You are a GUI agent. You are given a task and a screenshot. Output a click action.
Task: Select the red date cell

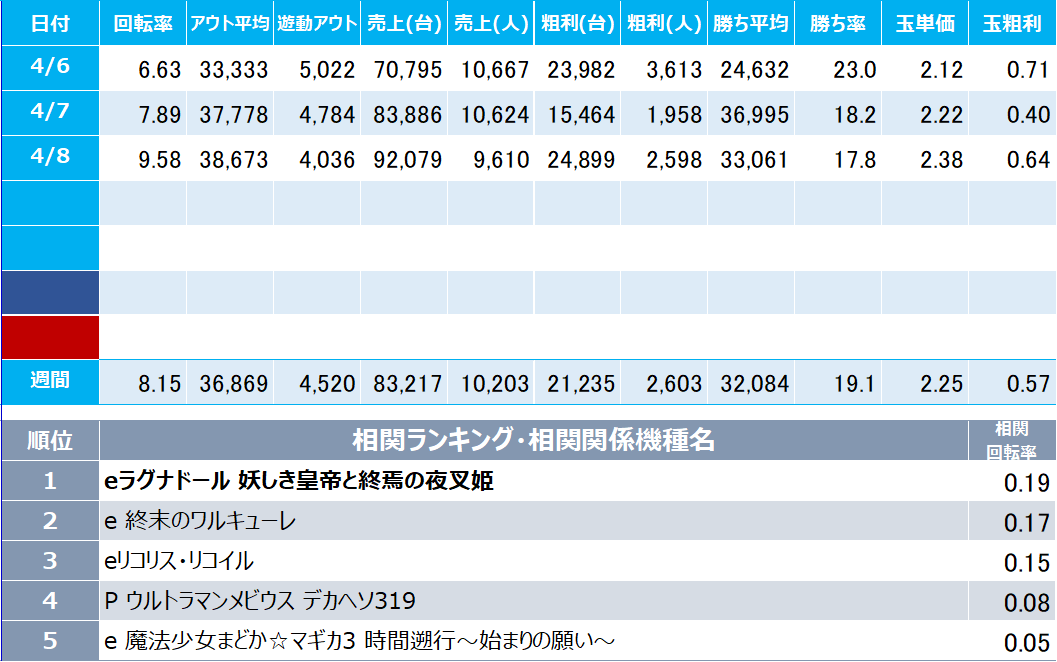click(x=50, y=337)
